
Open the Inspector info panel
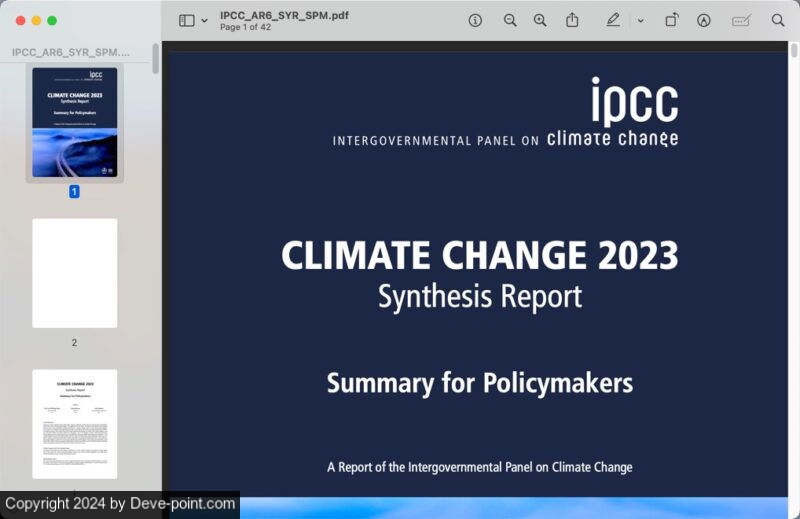click(475, 20)
